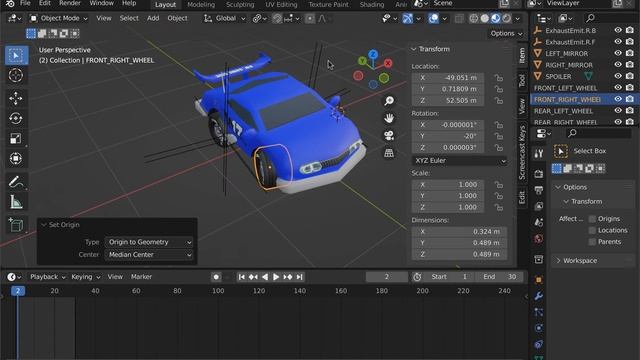Viewport: 640px width, 360px height.
Task: Switch orthographic/perspective grid icon
Action: tap(389, 153)
